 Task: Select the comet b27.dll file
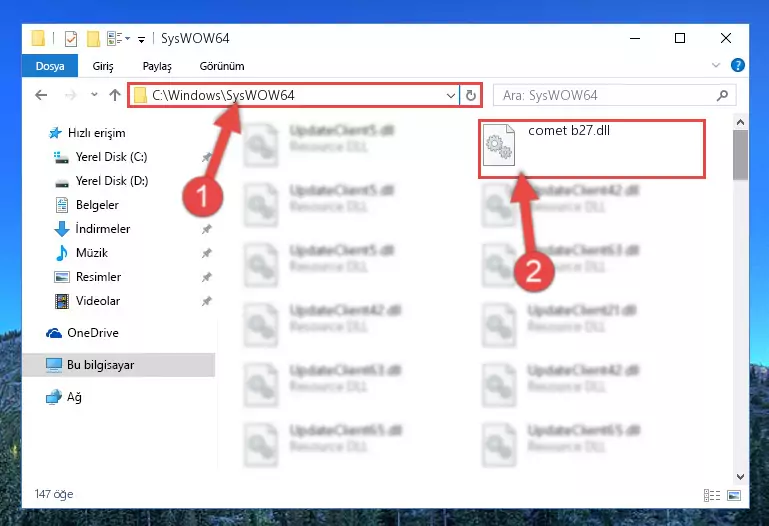click(x=592, y=149)
